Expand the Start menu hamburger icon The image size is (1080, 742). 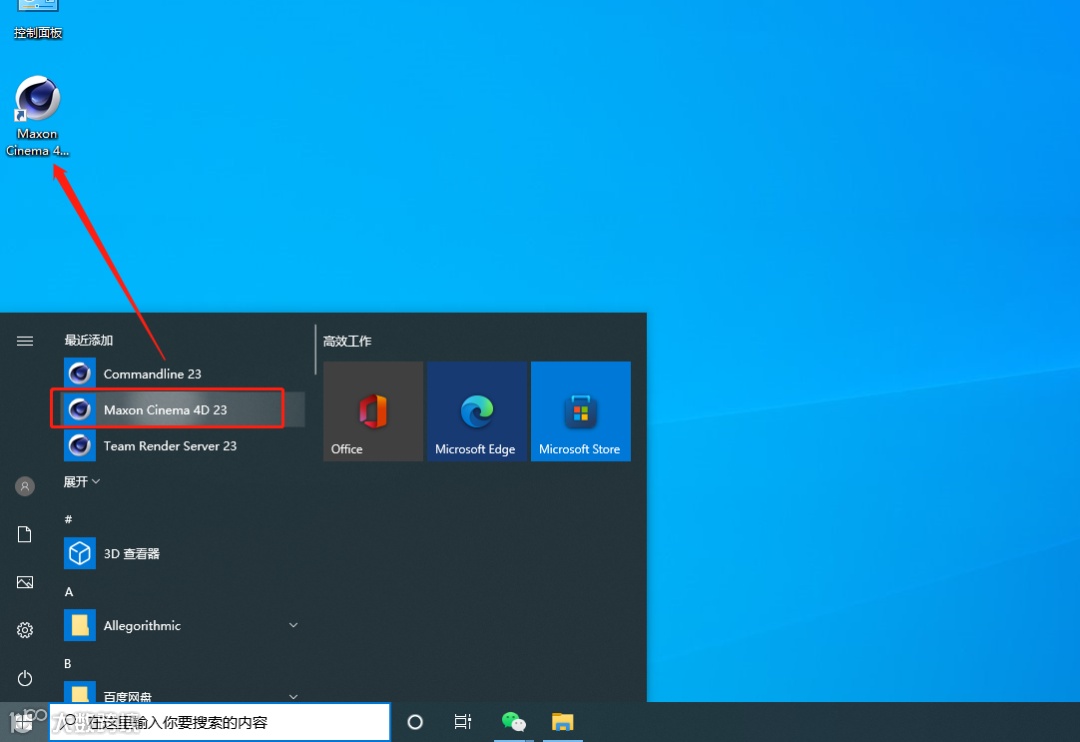[25, 340]
